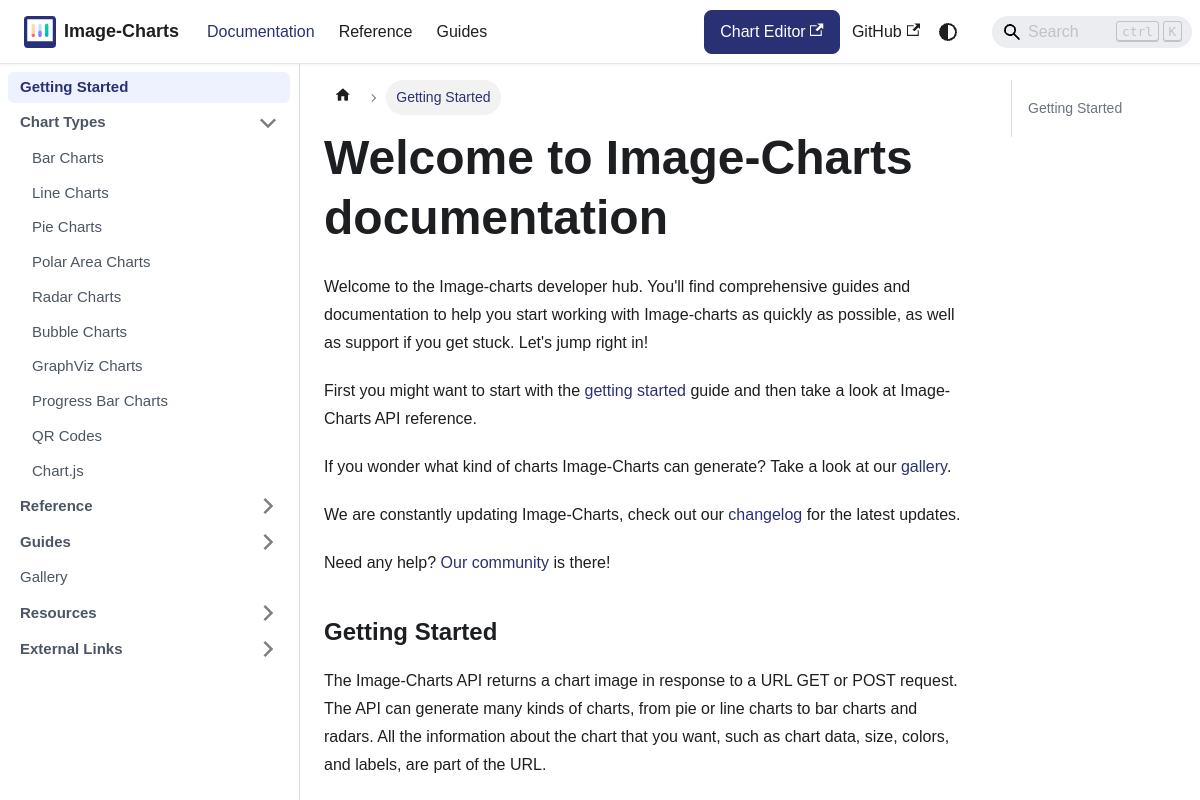The width and height of the screenshot is (1200, 800).
Task: Open Bar Charts in sidebar
Action: 68,158
